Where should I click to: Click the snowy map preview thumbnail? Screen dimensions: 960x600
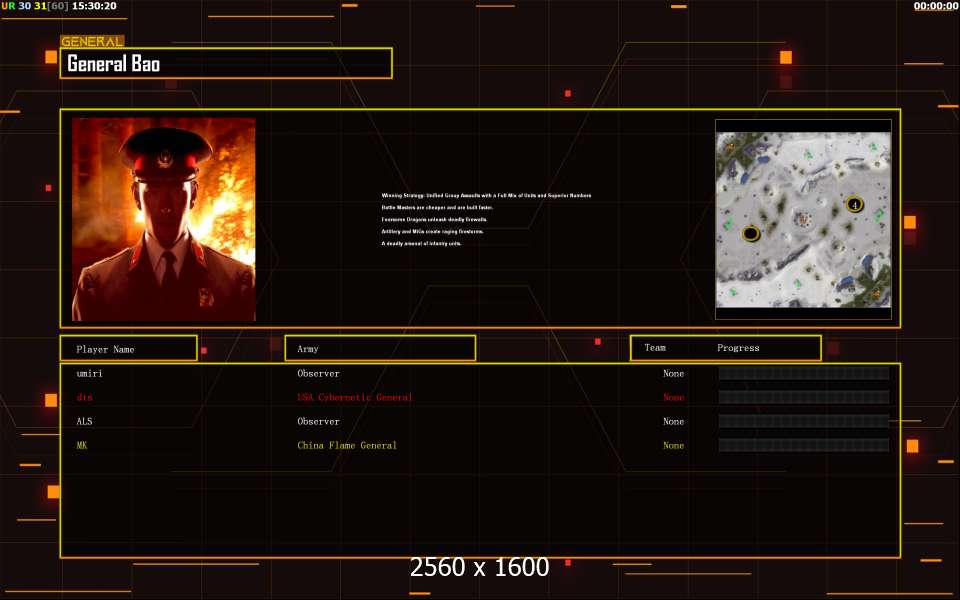pyautogui.click(x=803, y=219)
